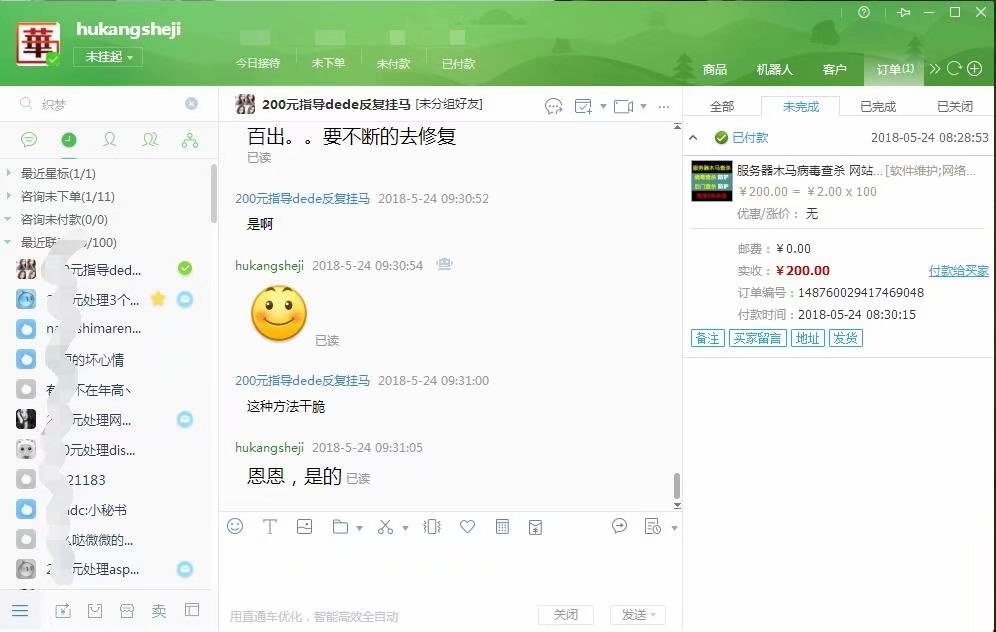Image resolution: width=996 pixels, height=632 pixels.
Task: Pin the window with the pin icon
Action: coord(903,12)
